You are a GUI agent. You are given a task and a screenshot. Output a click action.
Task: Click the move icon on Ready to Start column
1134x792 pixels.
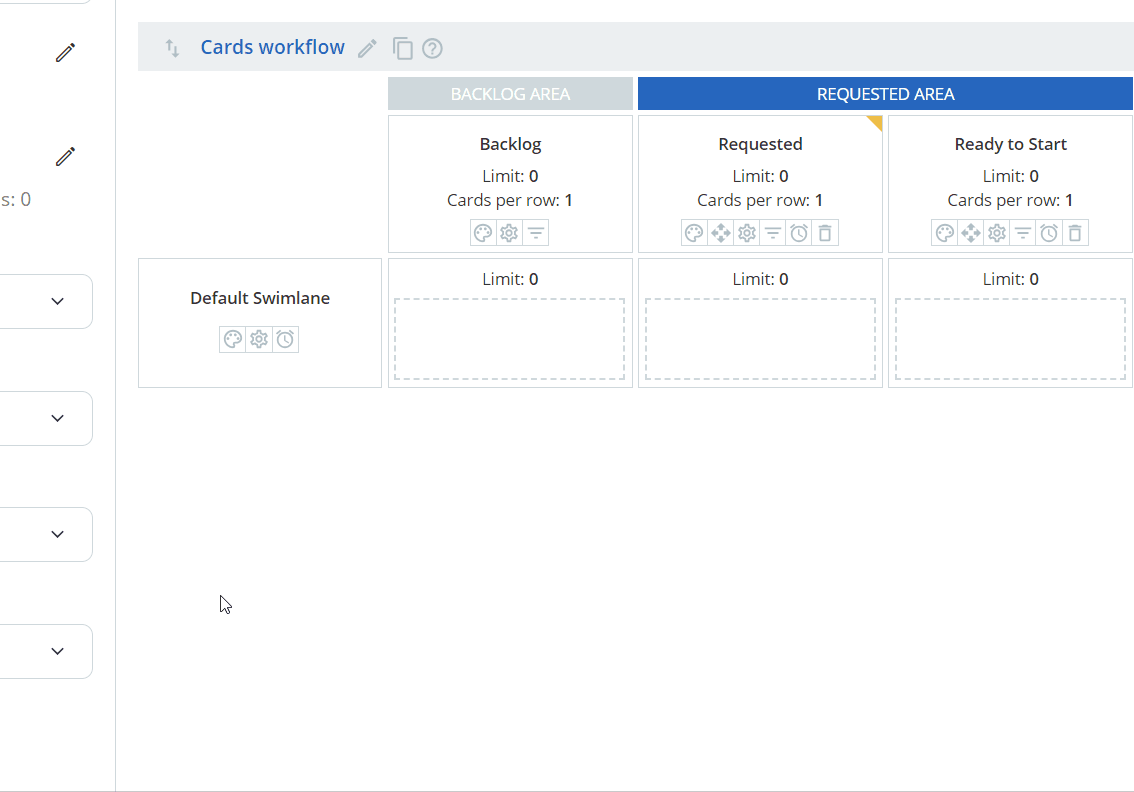(970, 232)
